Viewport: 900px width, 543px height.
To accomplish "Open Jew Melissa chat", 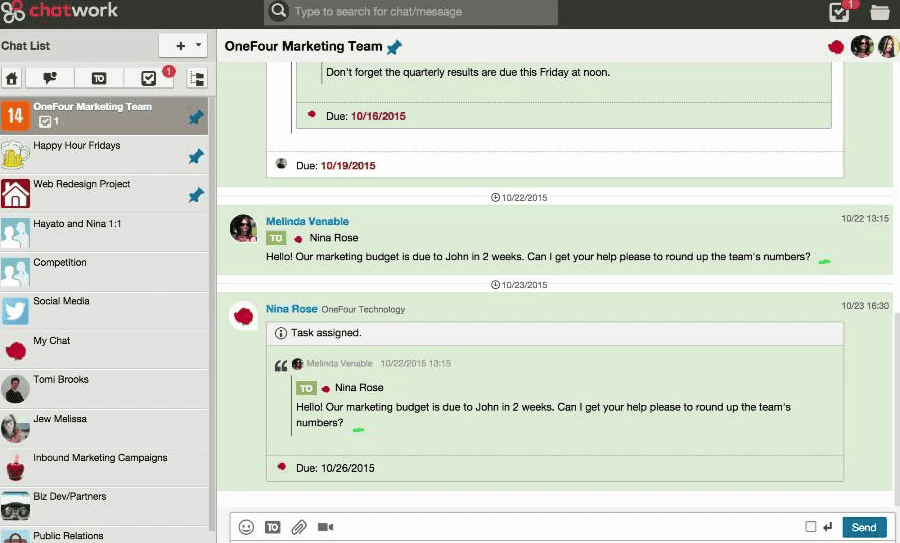I will [x=104, y=428].
